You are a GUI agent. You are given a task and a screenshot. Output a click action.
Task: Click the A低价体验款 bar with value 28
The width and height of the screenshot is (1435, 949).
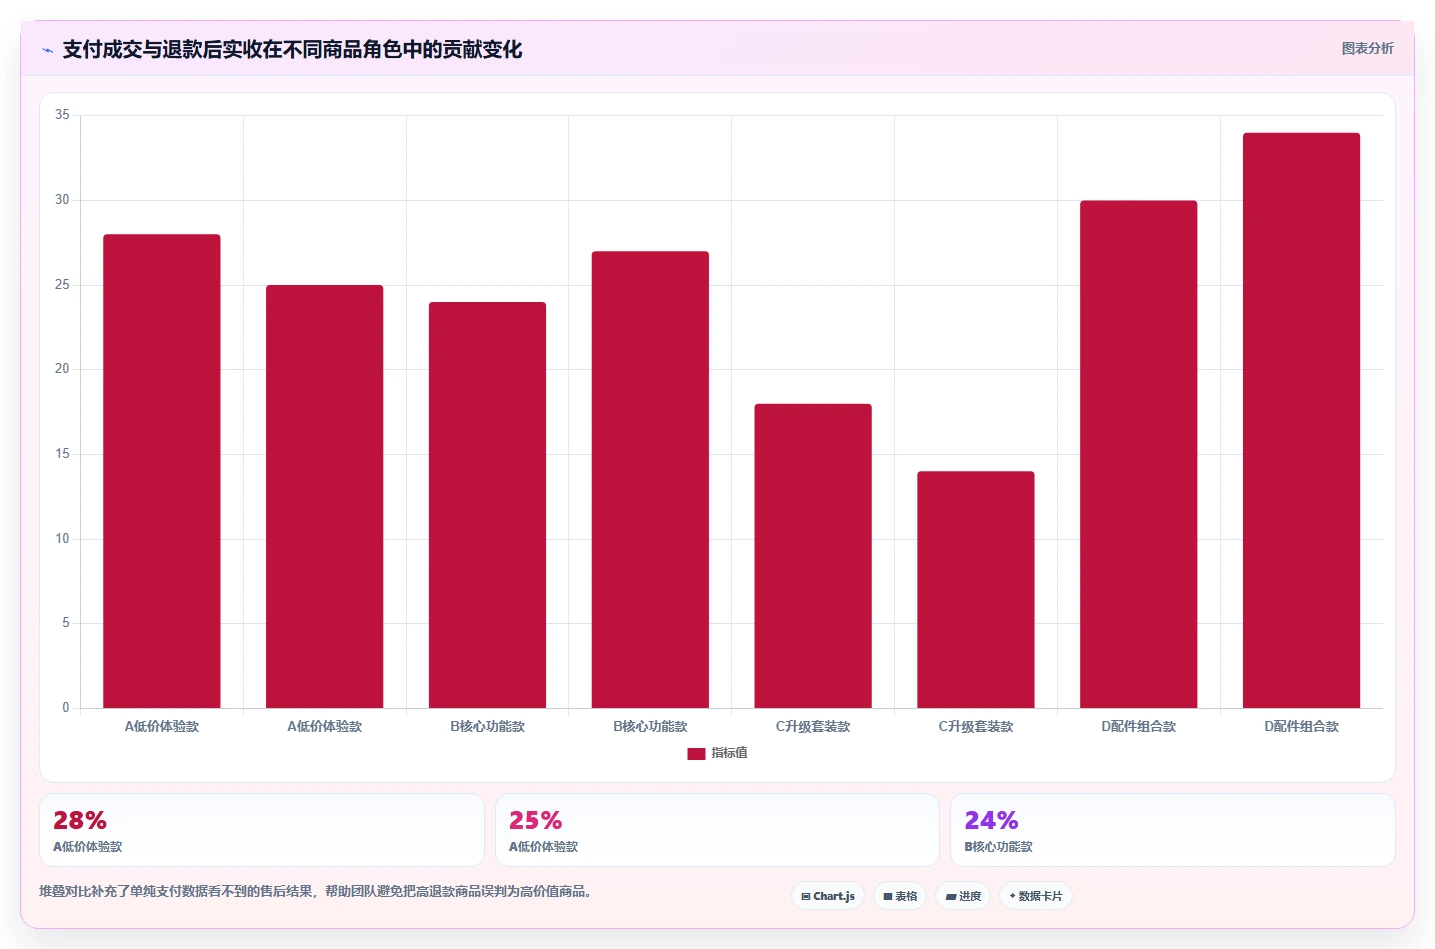[162, 471]
